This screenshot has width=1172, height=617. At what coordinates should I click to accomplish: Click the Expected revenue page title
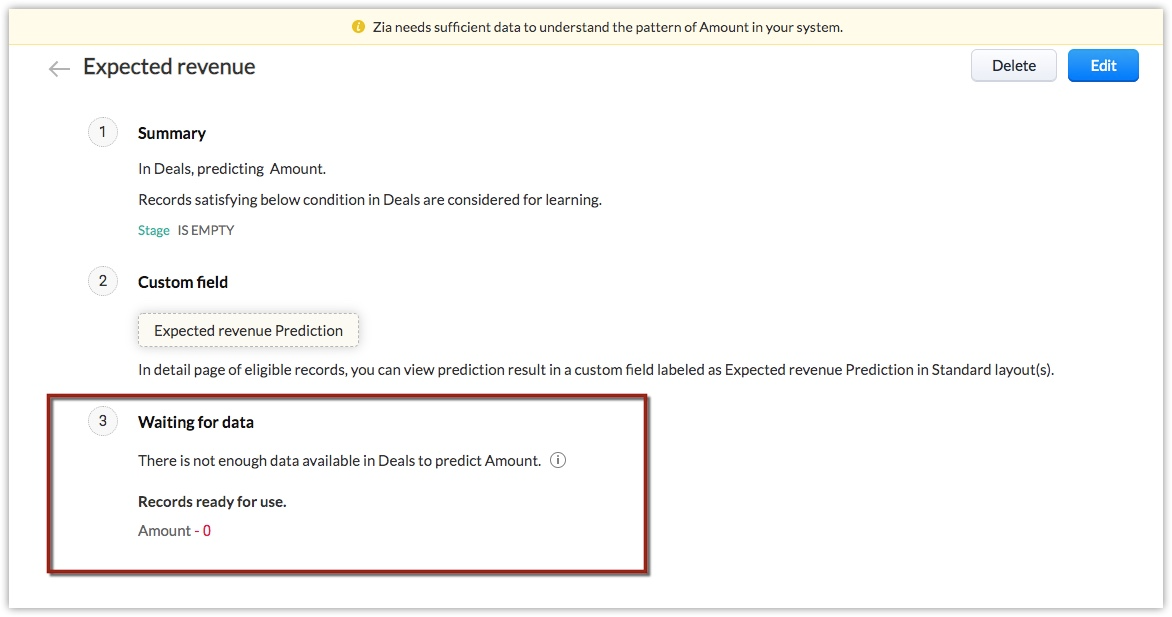(x=169, y=67)
